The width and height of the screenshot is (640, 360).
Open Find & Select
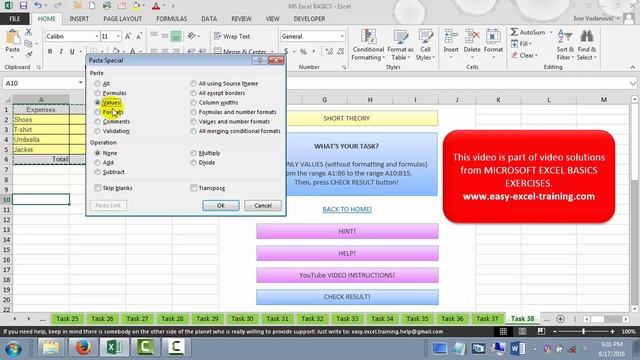(x=587, y=45)
